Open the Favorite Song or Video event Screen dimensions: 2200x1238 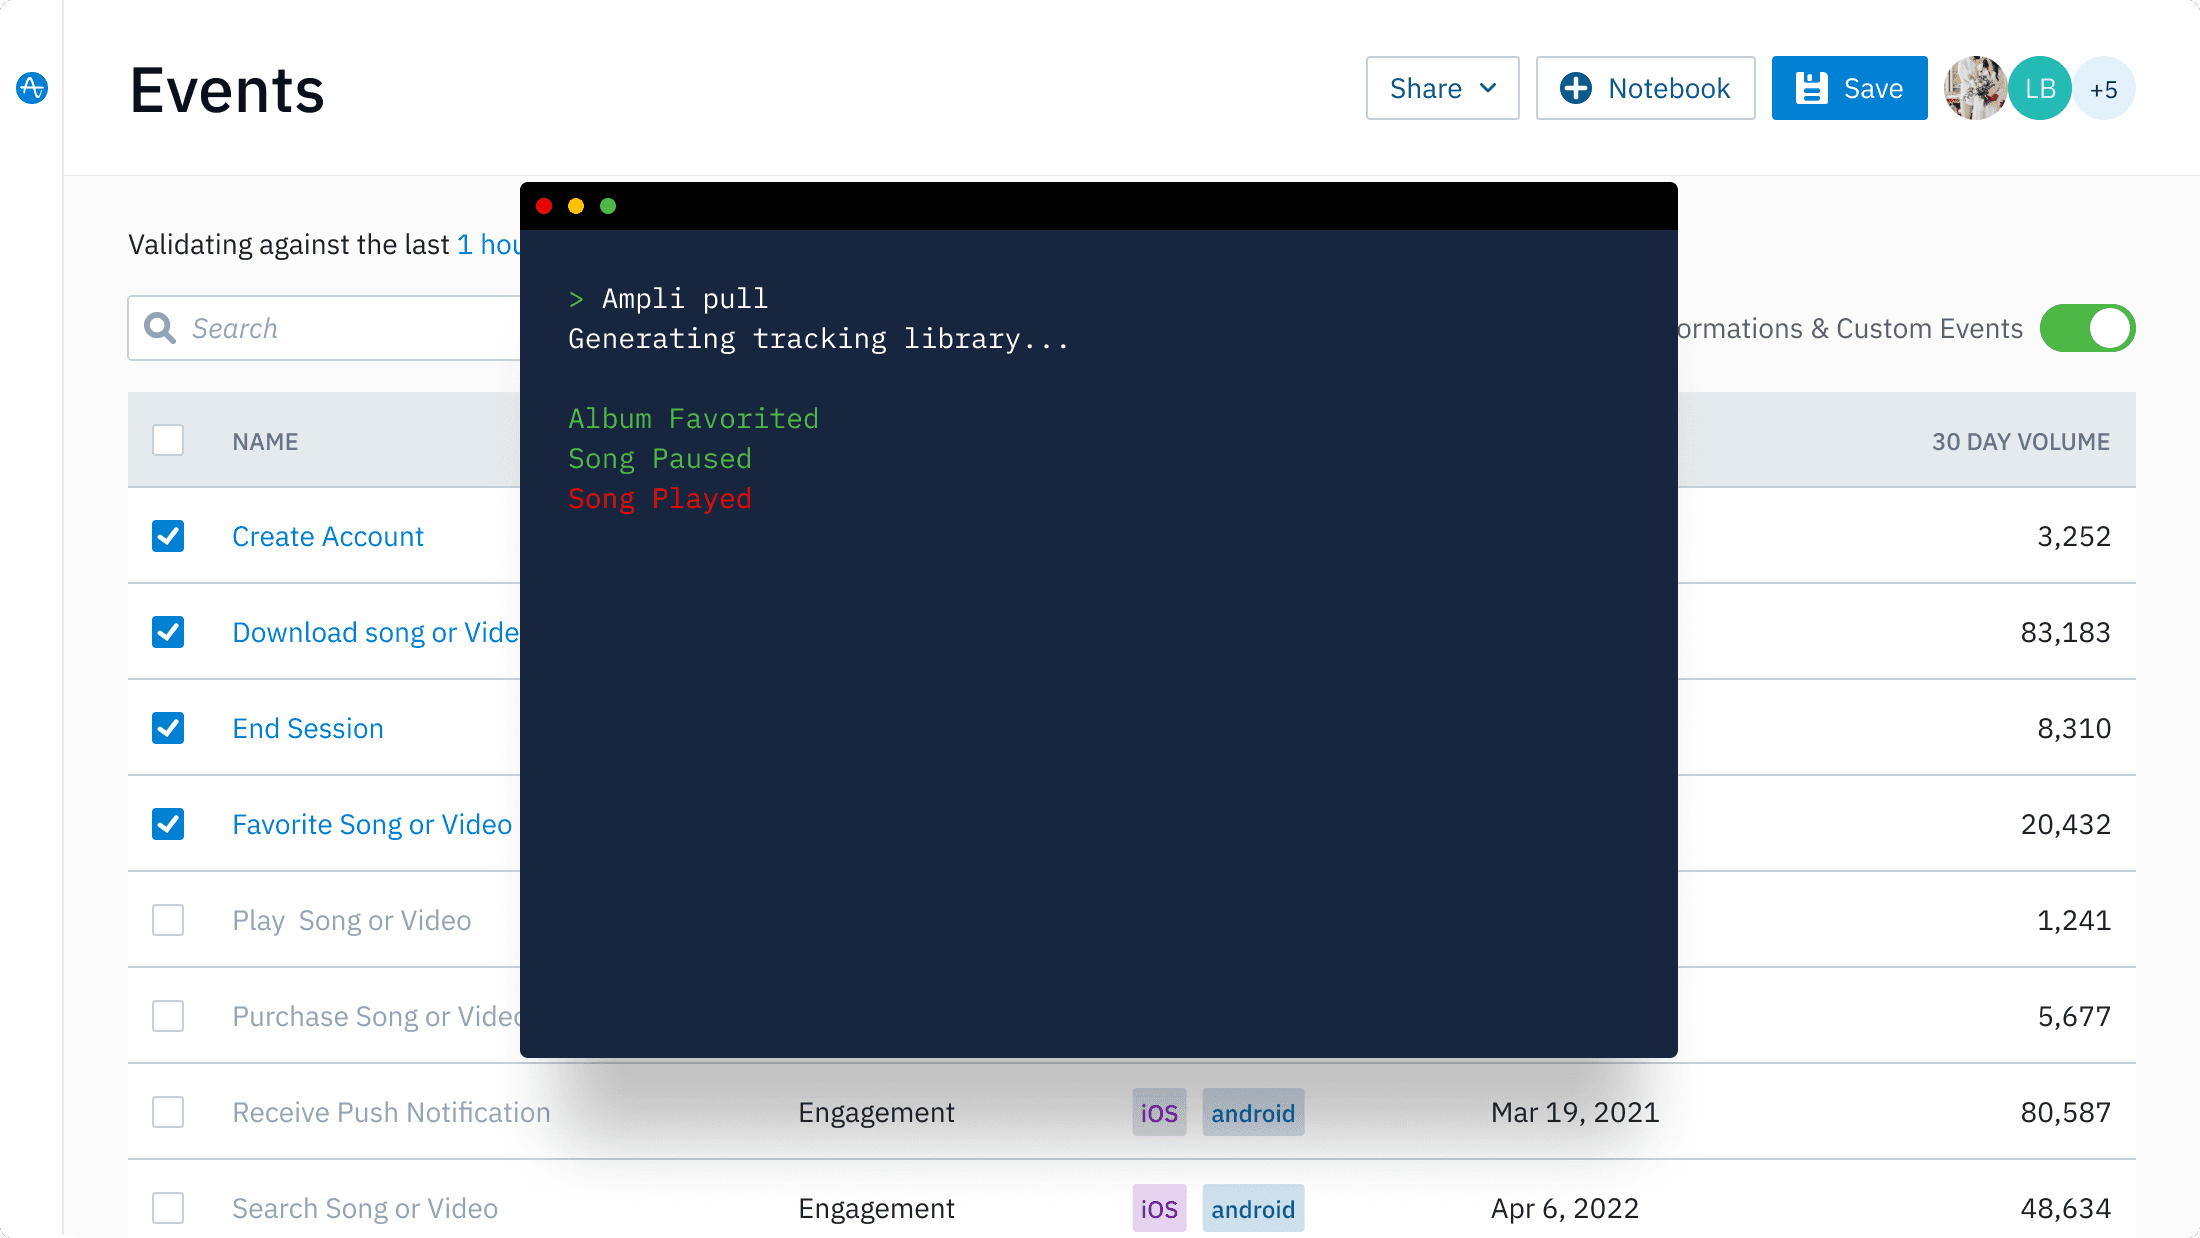[x=372, y=824]
